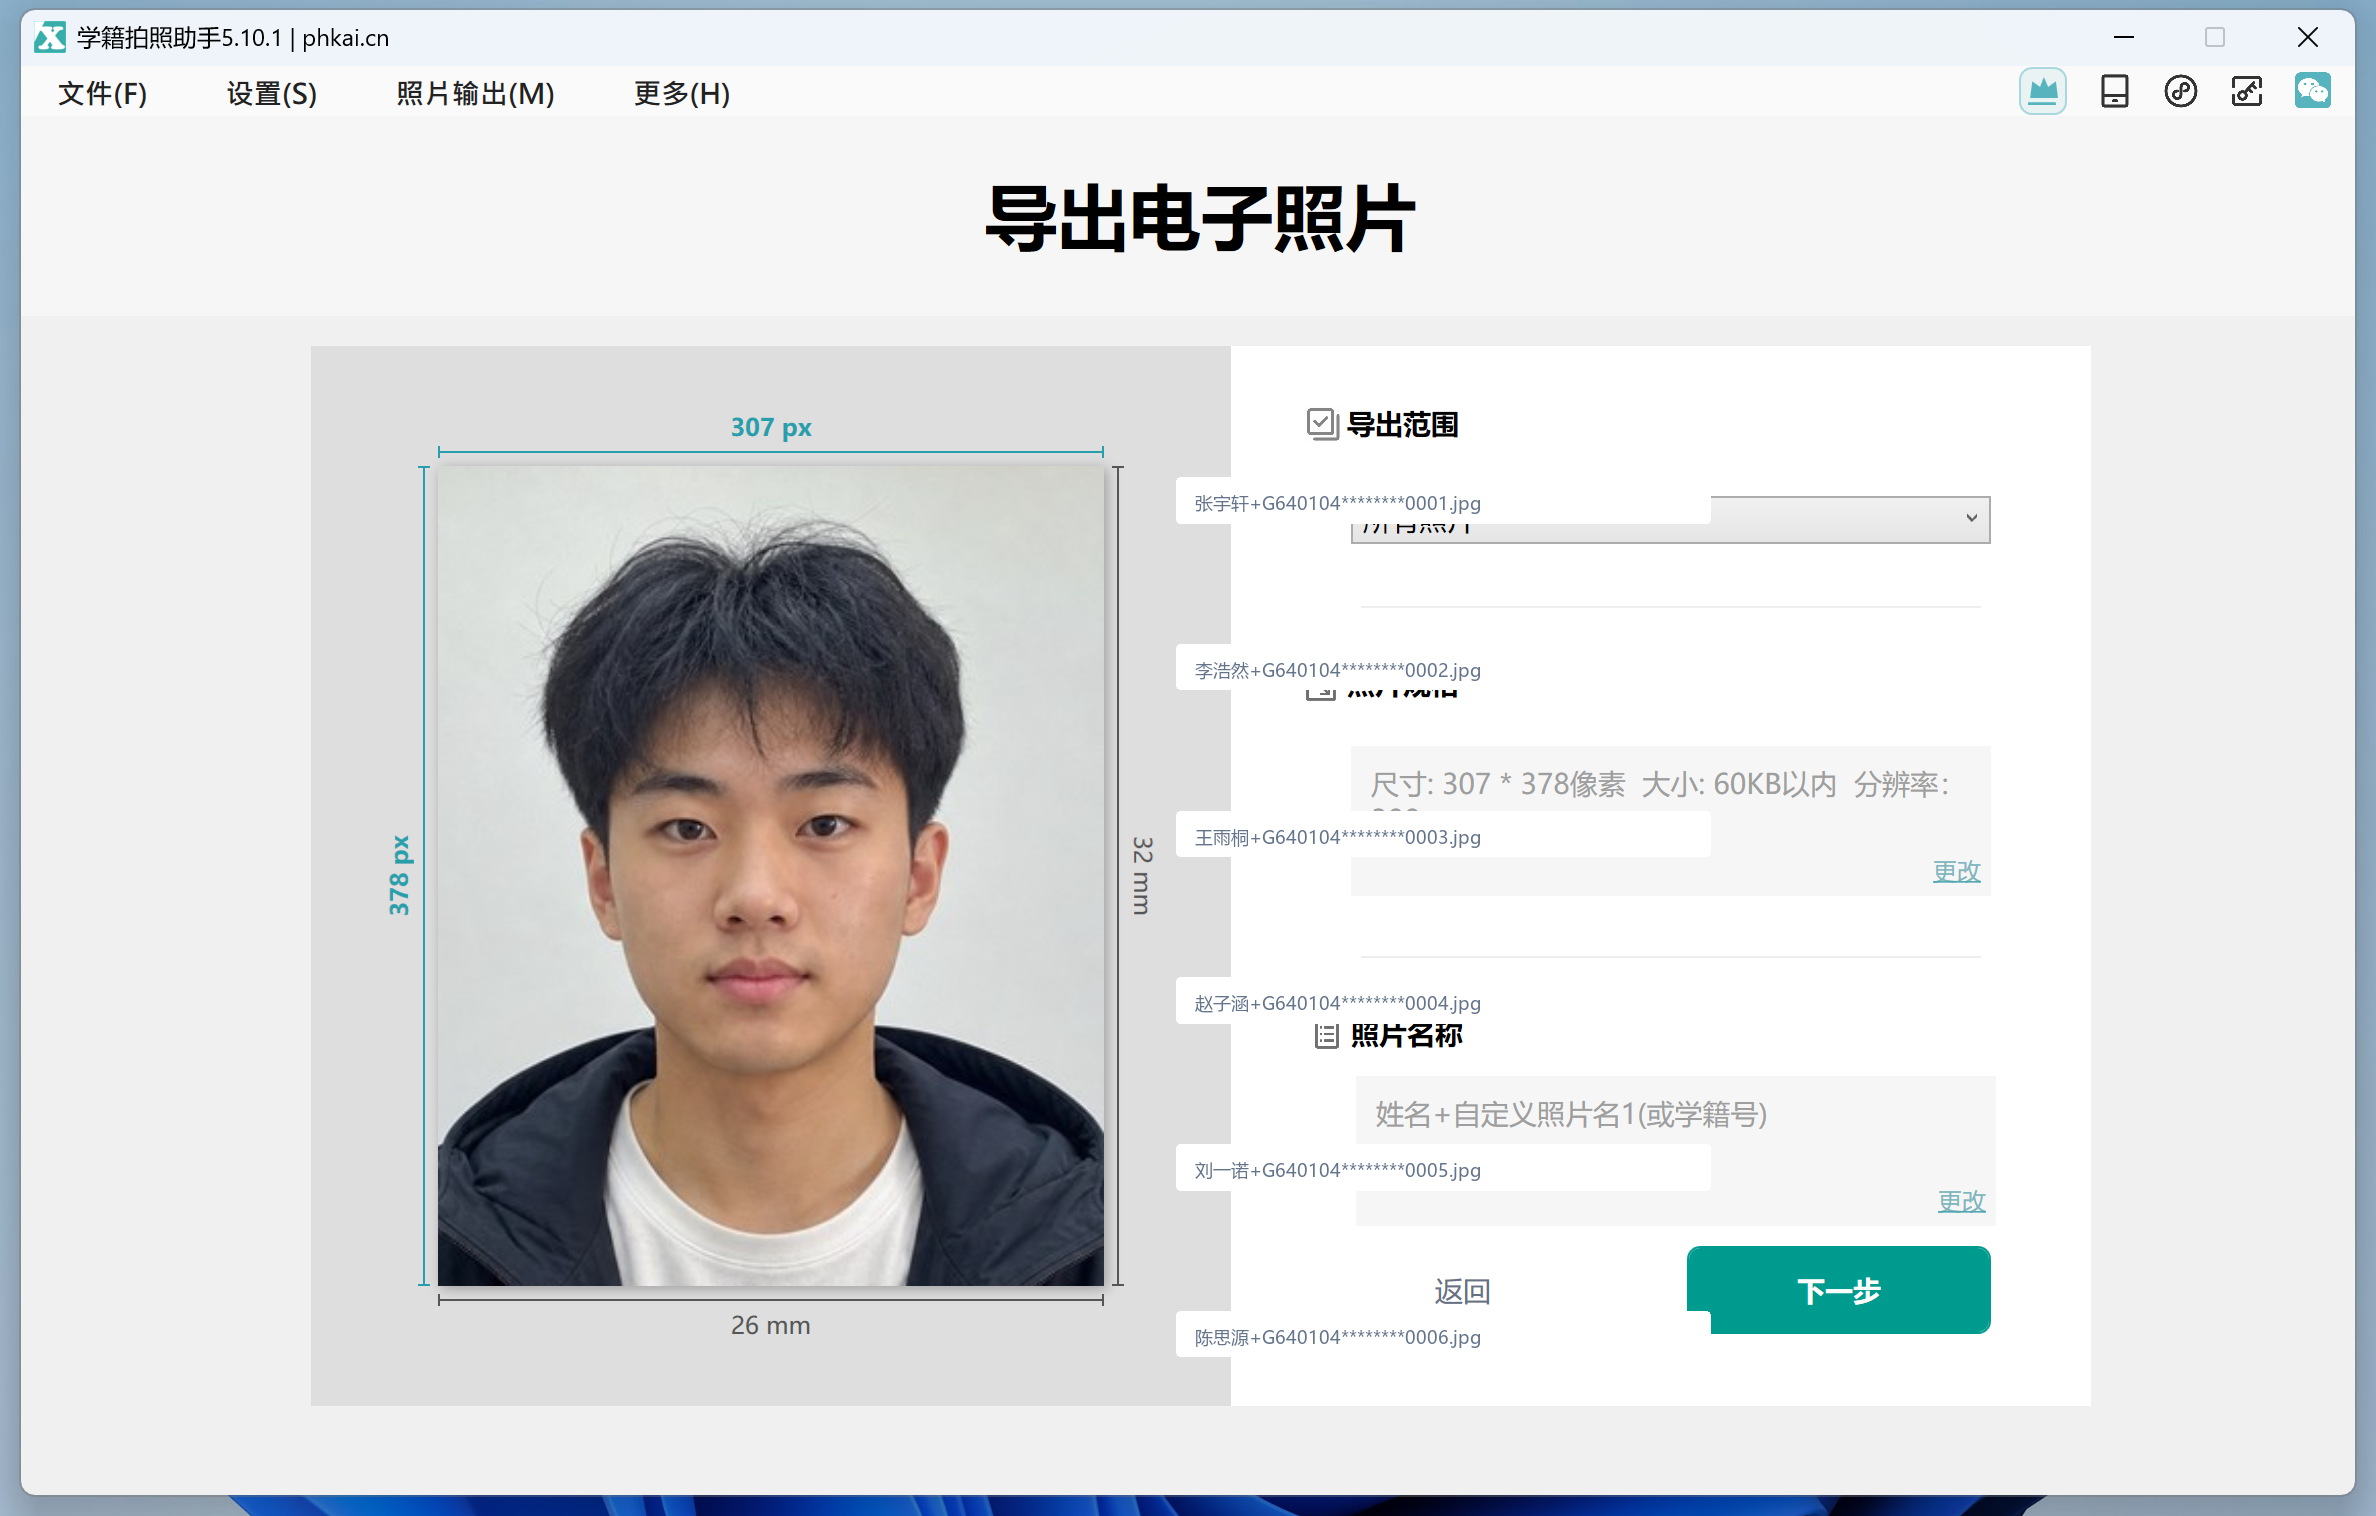This screenshot has height=1516, width=2376.
Task: Click the portrait photo preview
Action: click(x=770, y=876)
